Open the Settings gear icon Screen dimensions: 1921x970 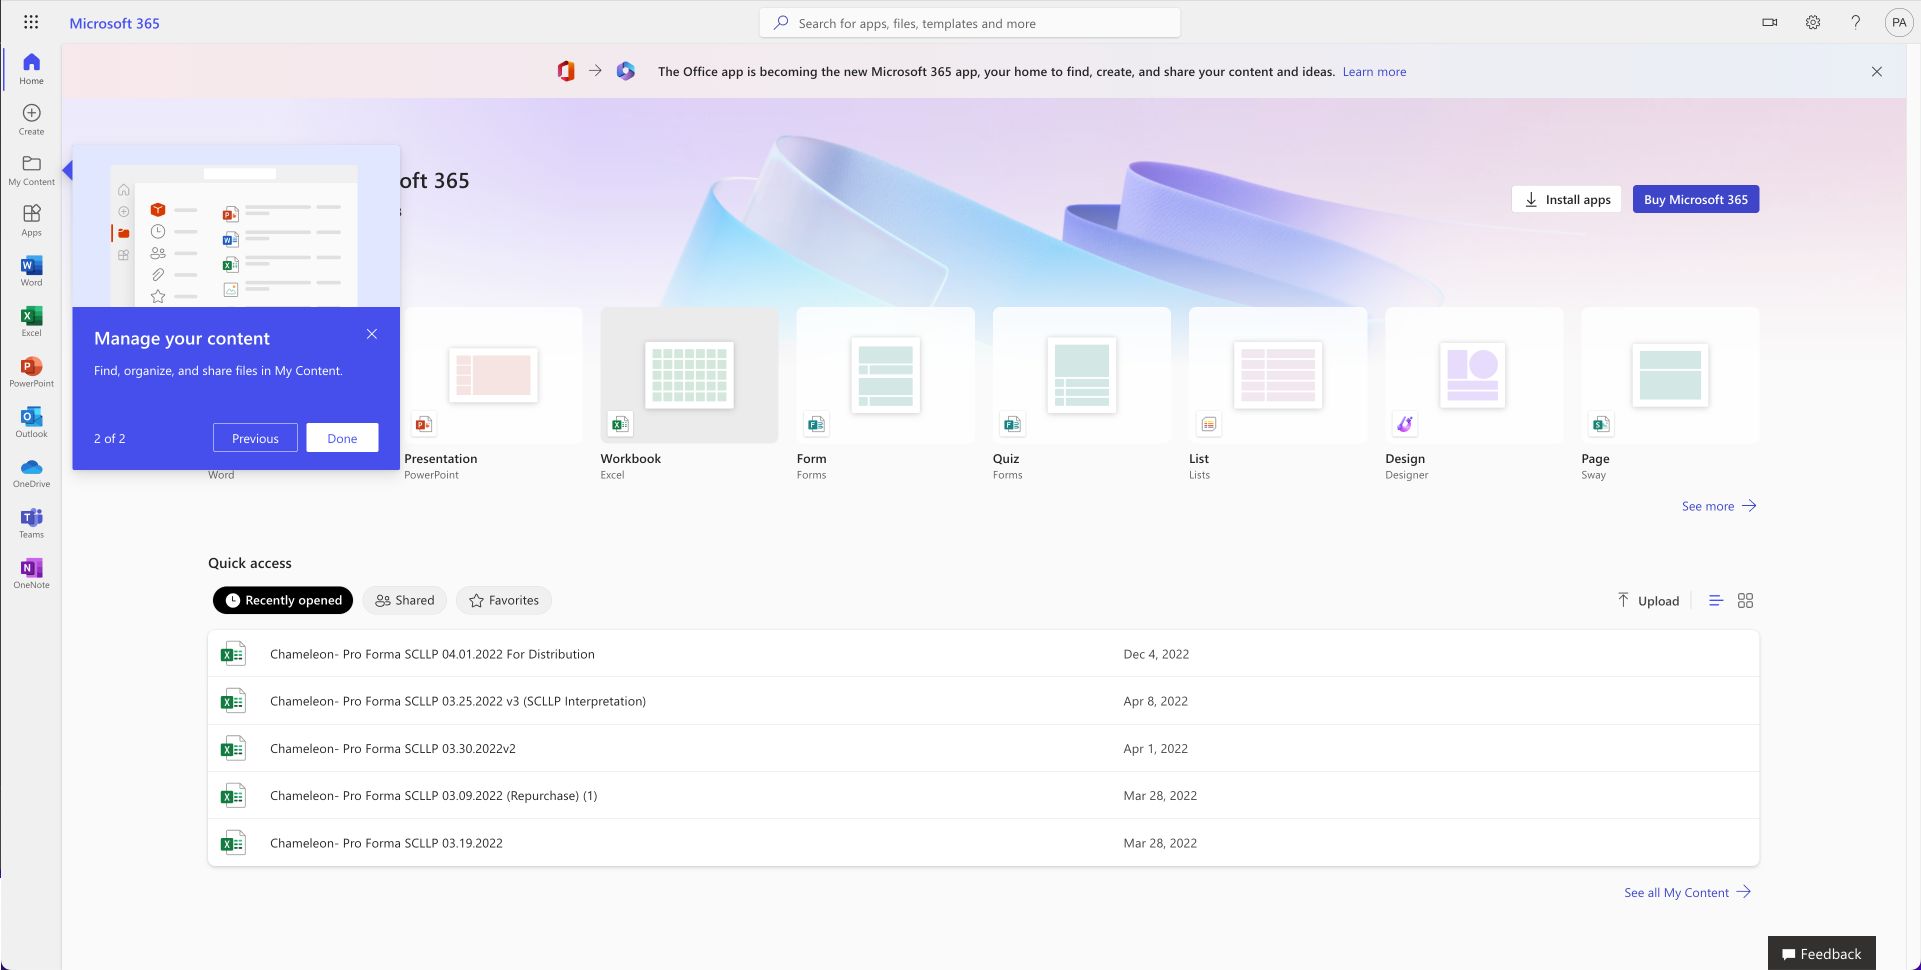click(x=1813, y=22)
